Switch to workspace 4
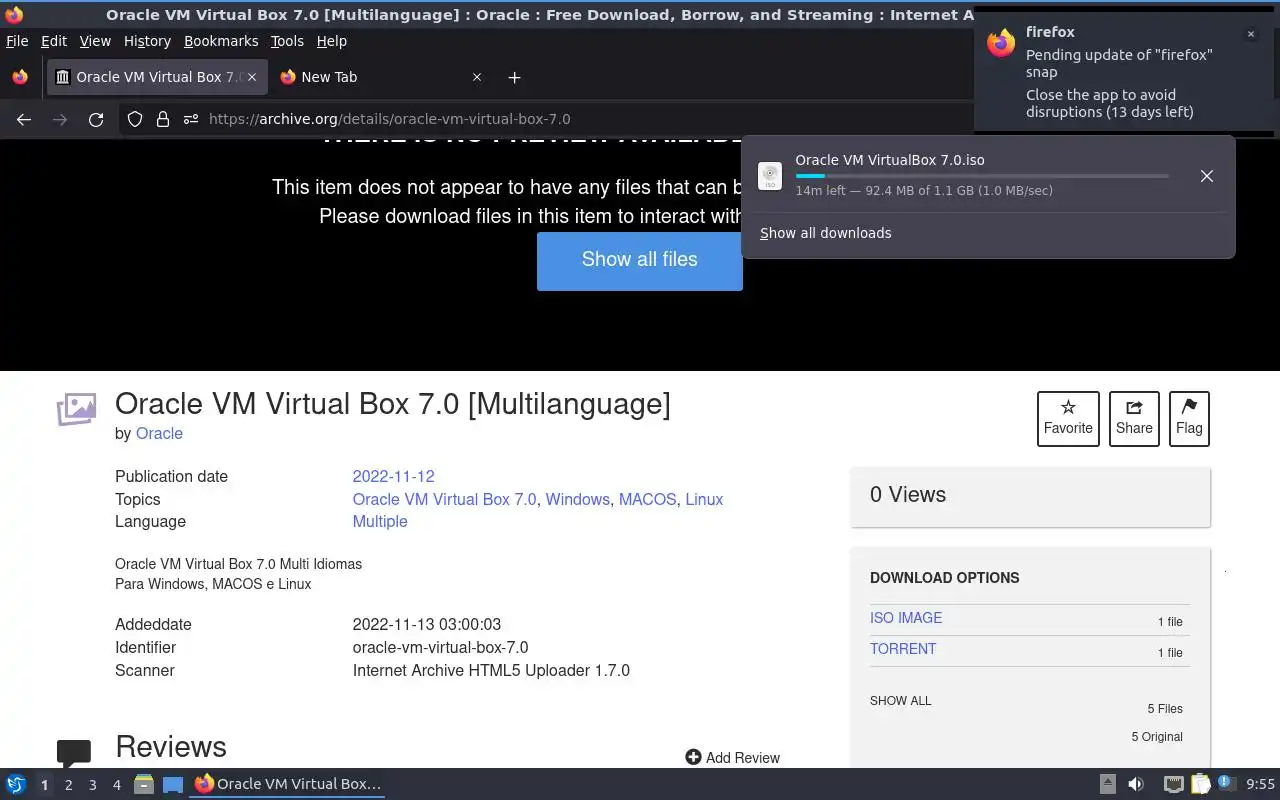This screenshot has width=1280, height=800. [117, 785]
